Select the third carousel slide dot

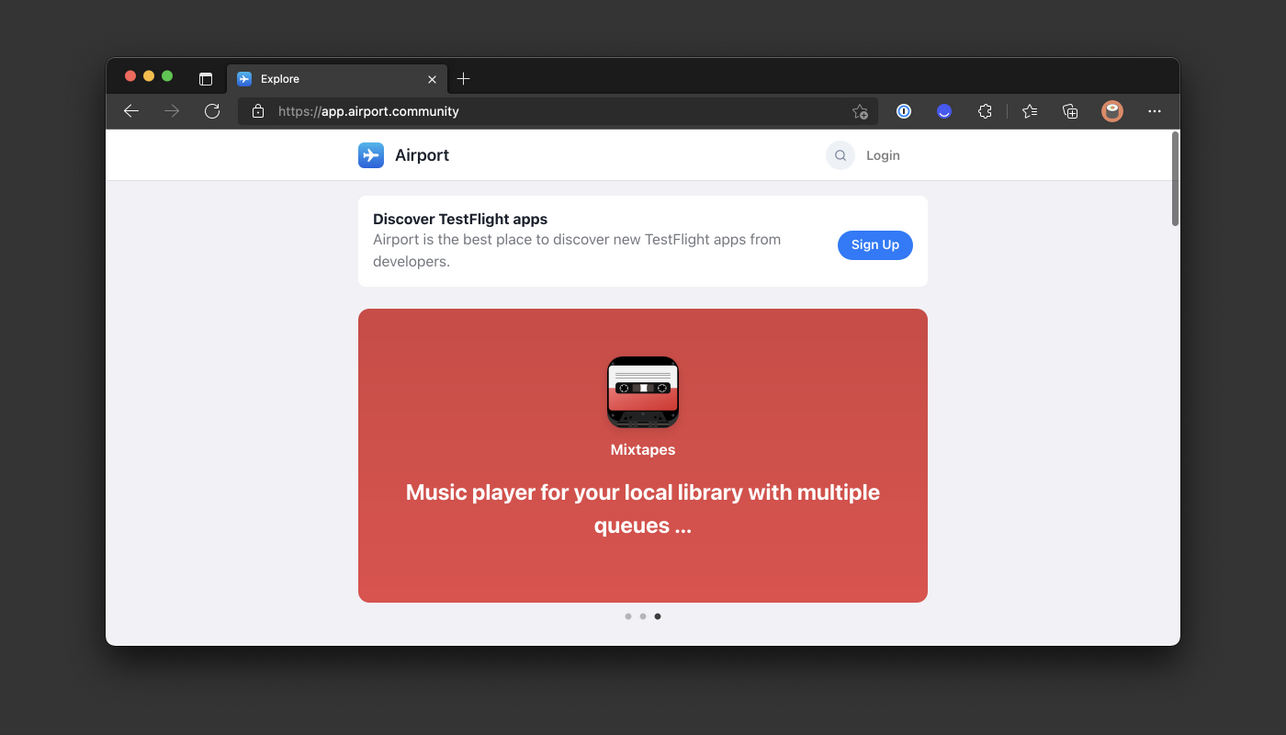click(657, 616)
